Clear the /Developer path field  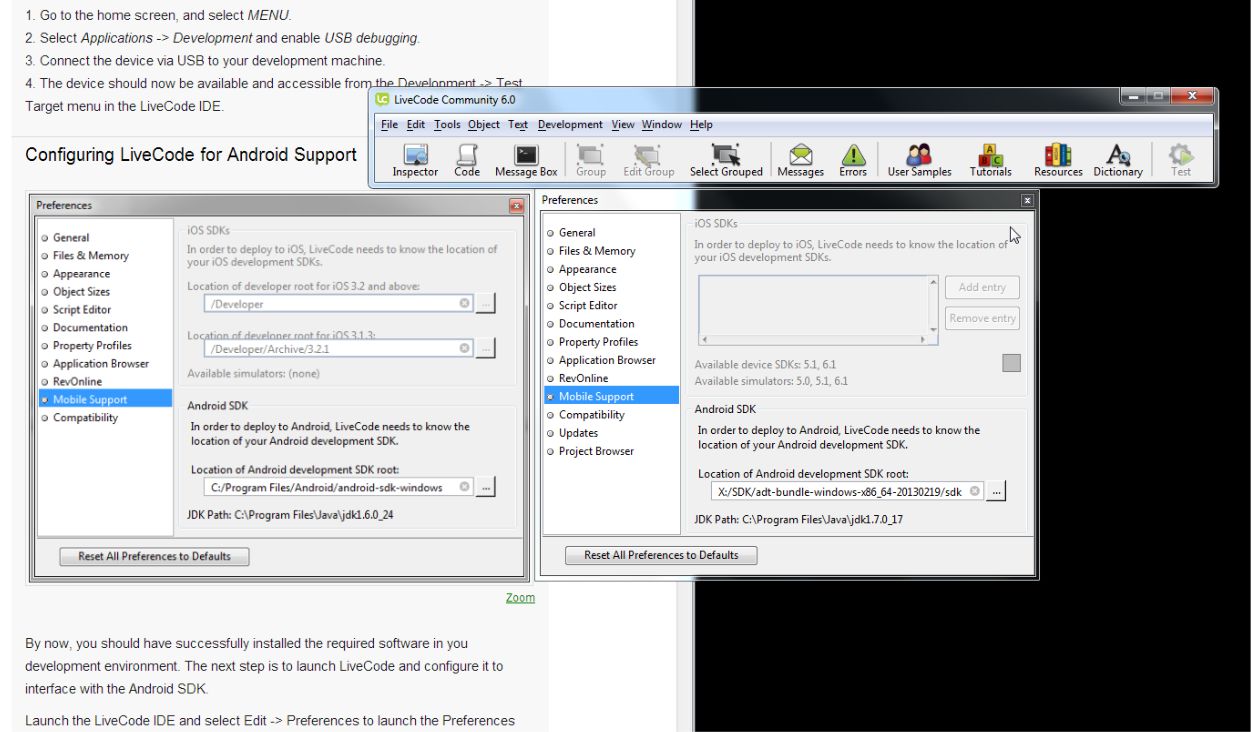pyautogui.click(x=465, y=303)
